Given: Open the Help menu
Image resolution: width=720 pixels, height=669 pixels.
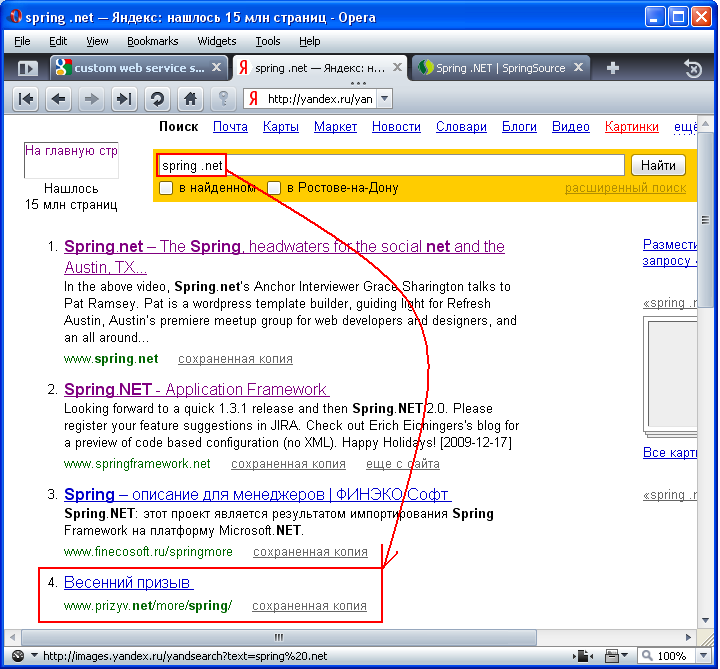Looking at the screenshot, I should coord(309,41).
